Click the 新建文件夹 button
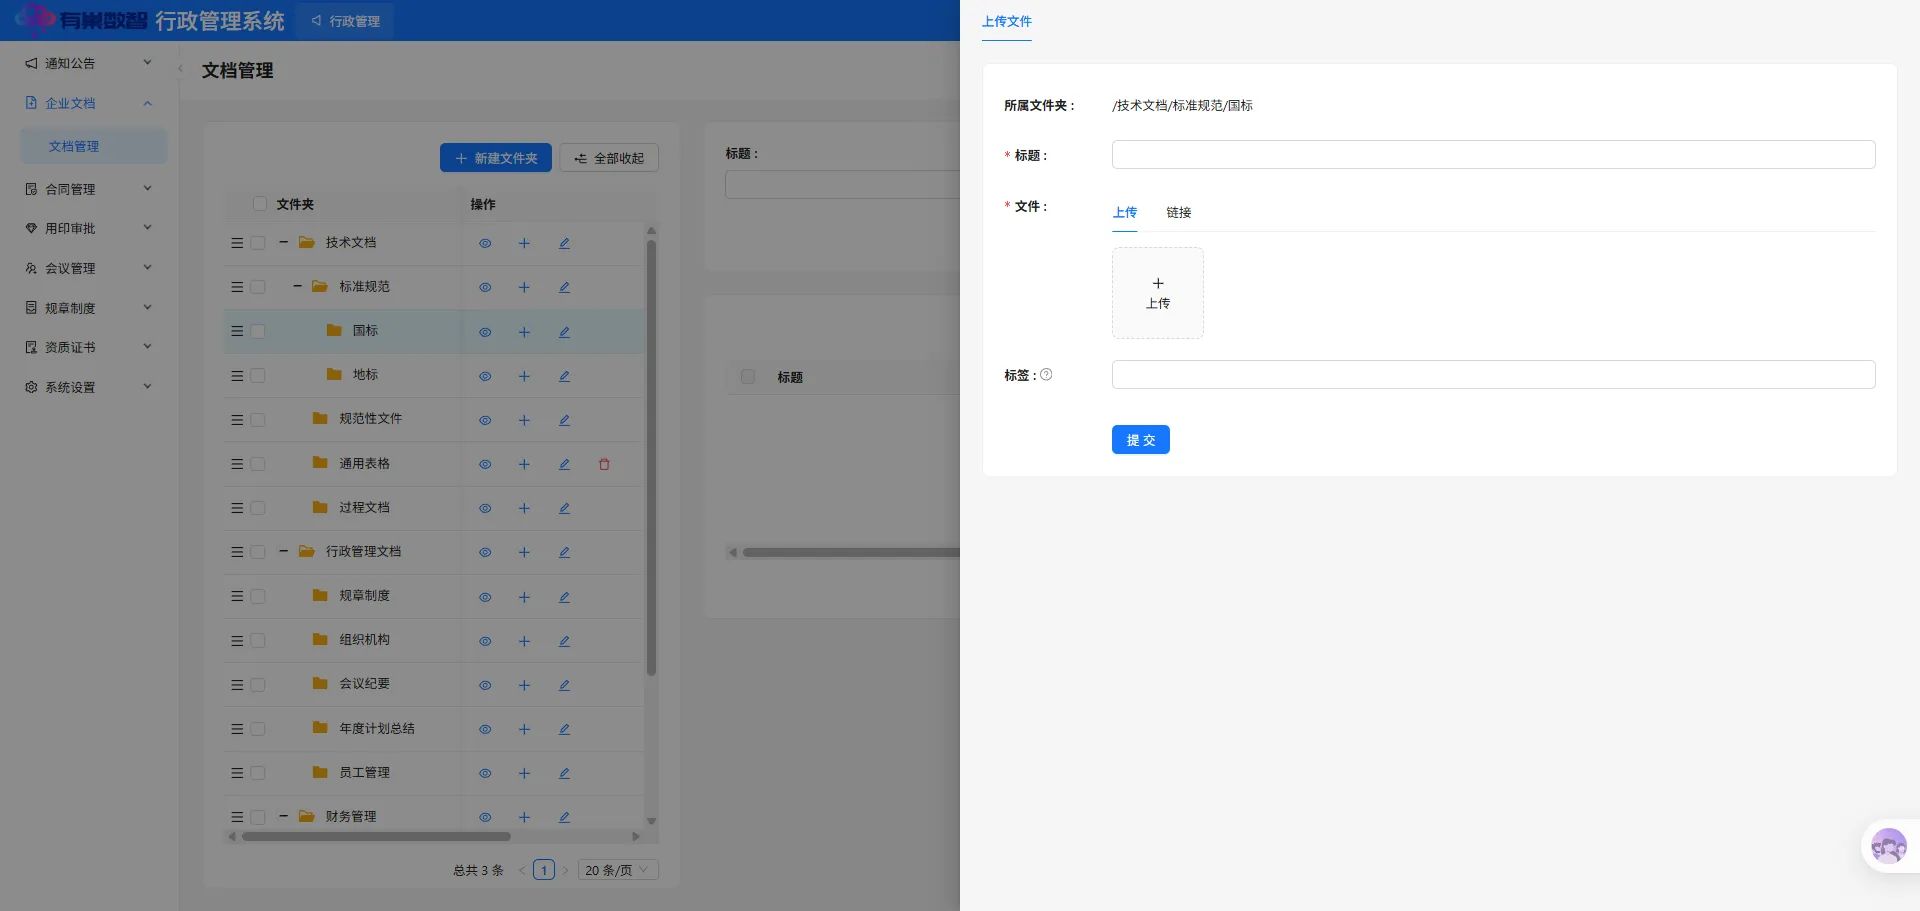 (x=496, y=158)
